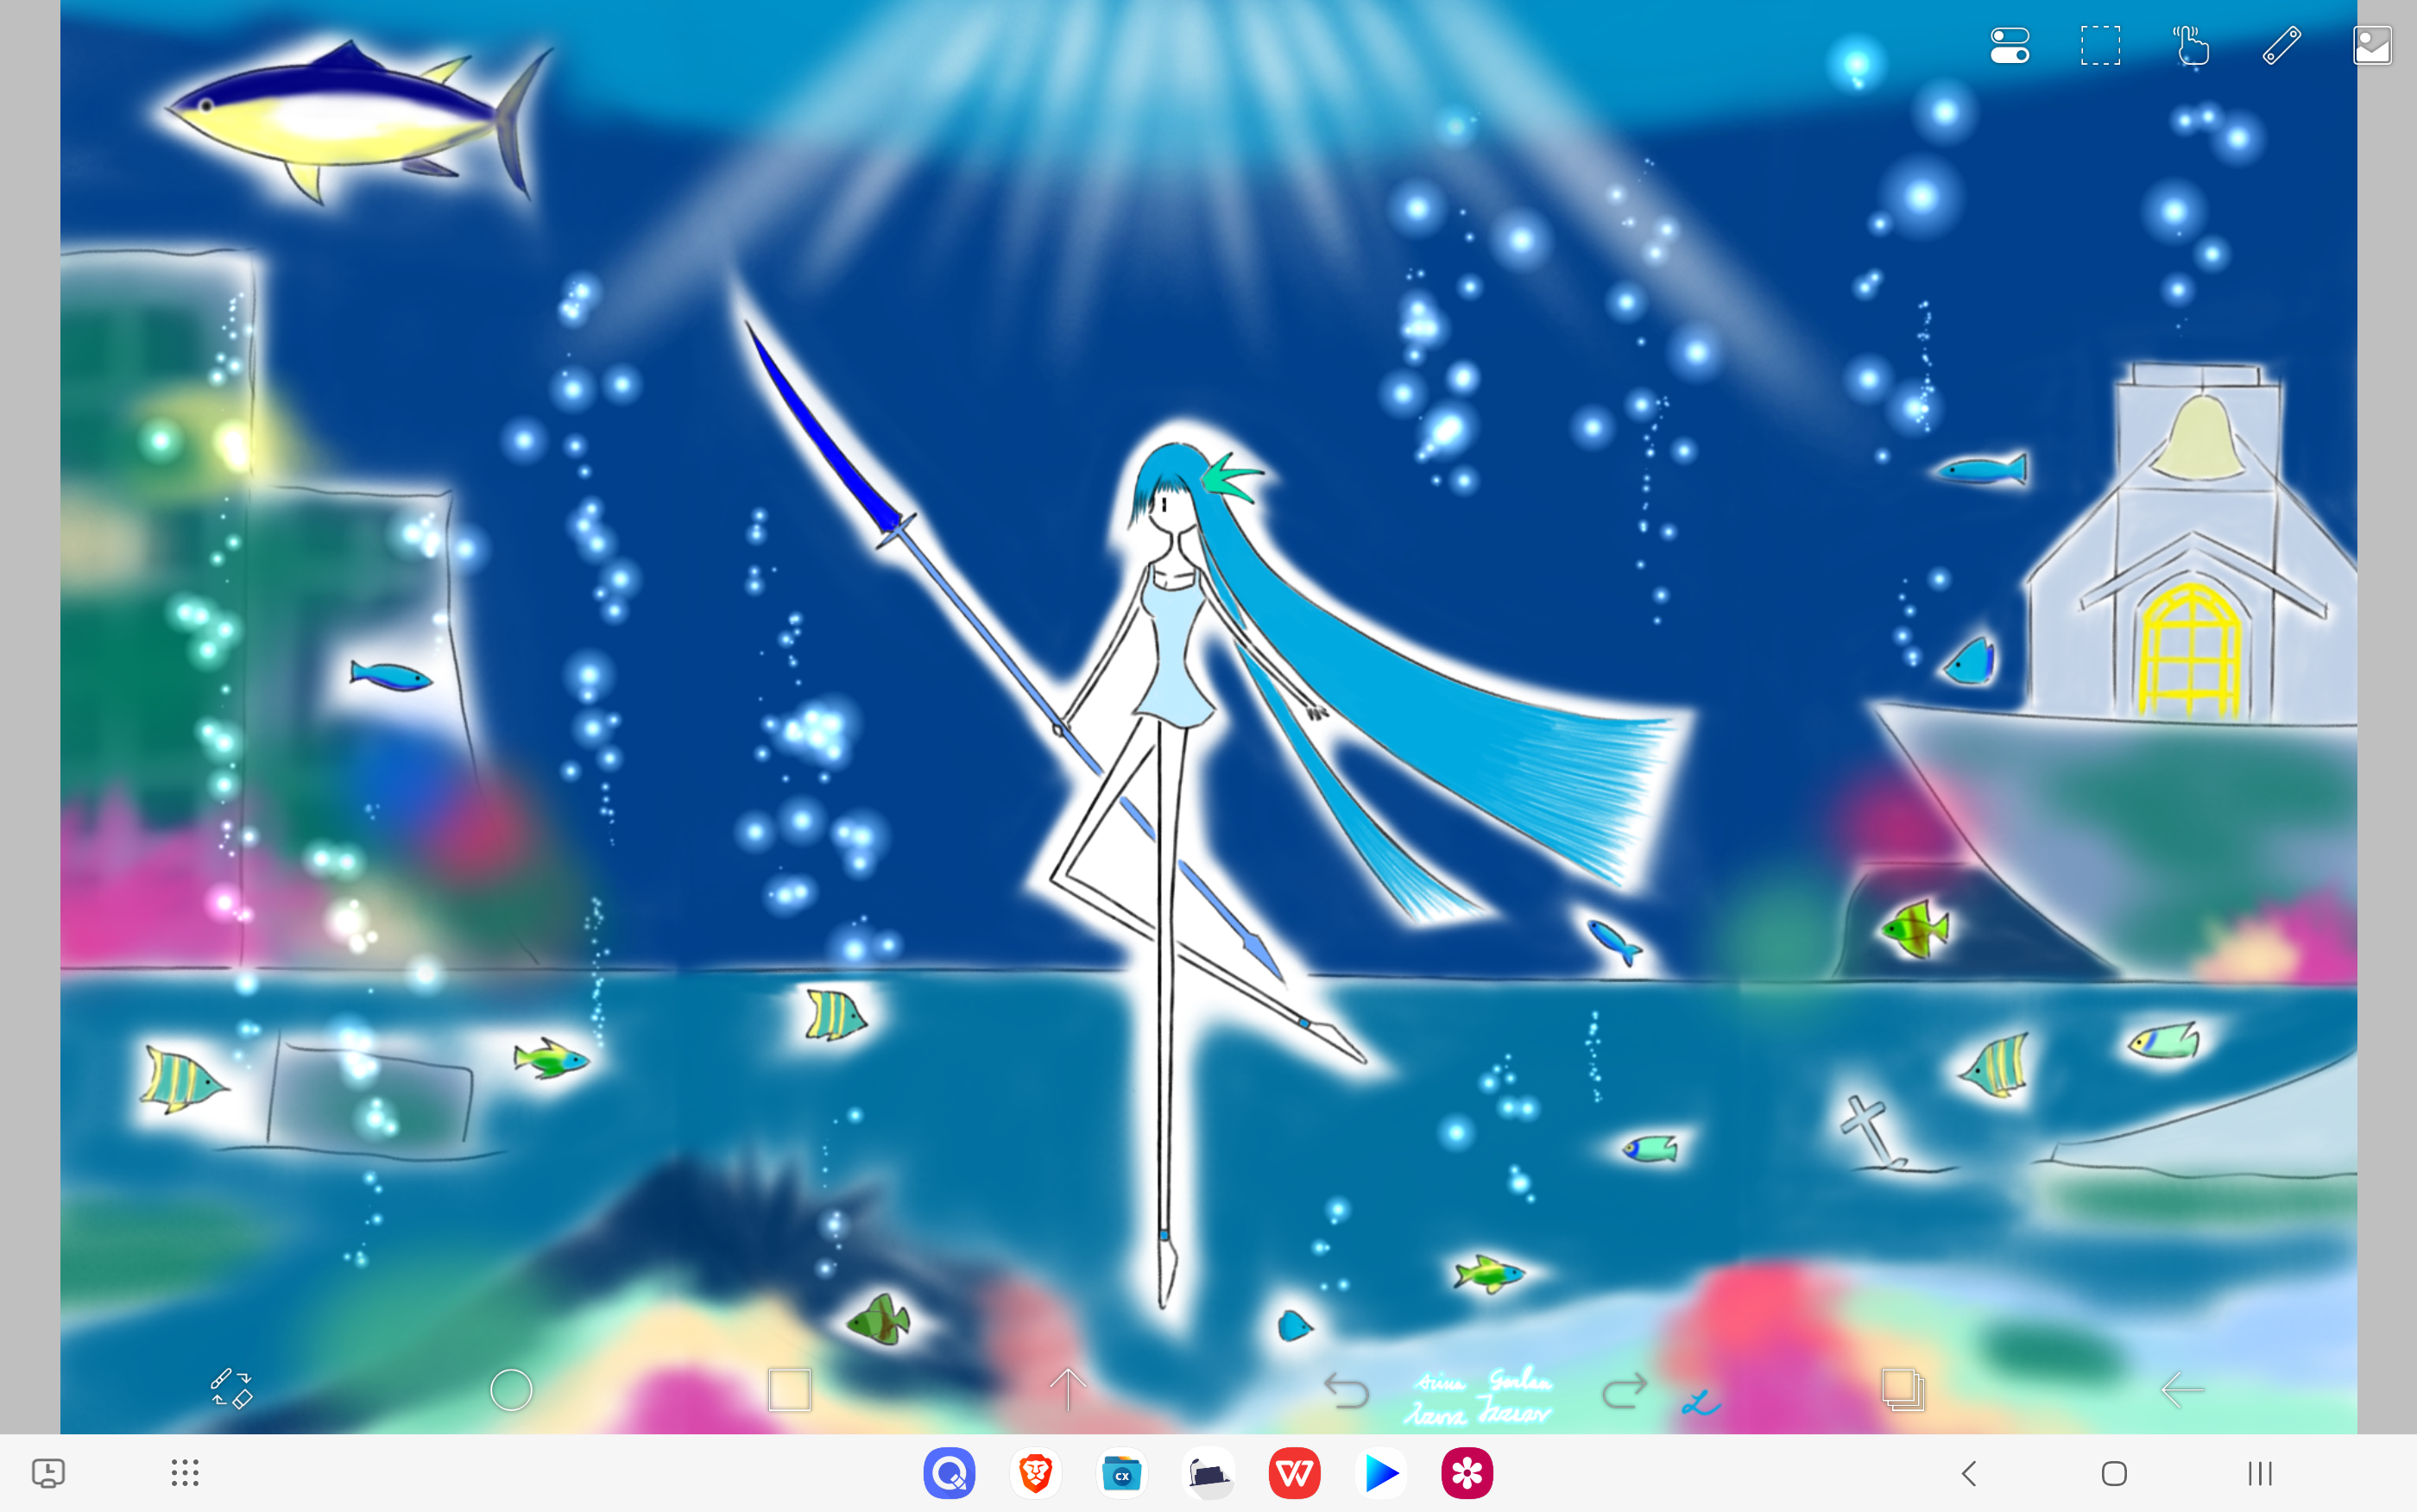Viewport: 2417px width, 1512px height.
Task: Expand the tool panel with up arrow
Action: coord(1068,1389)
